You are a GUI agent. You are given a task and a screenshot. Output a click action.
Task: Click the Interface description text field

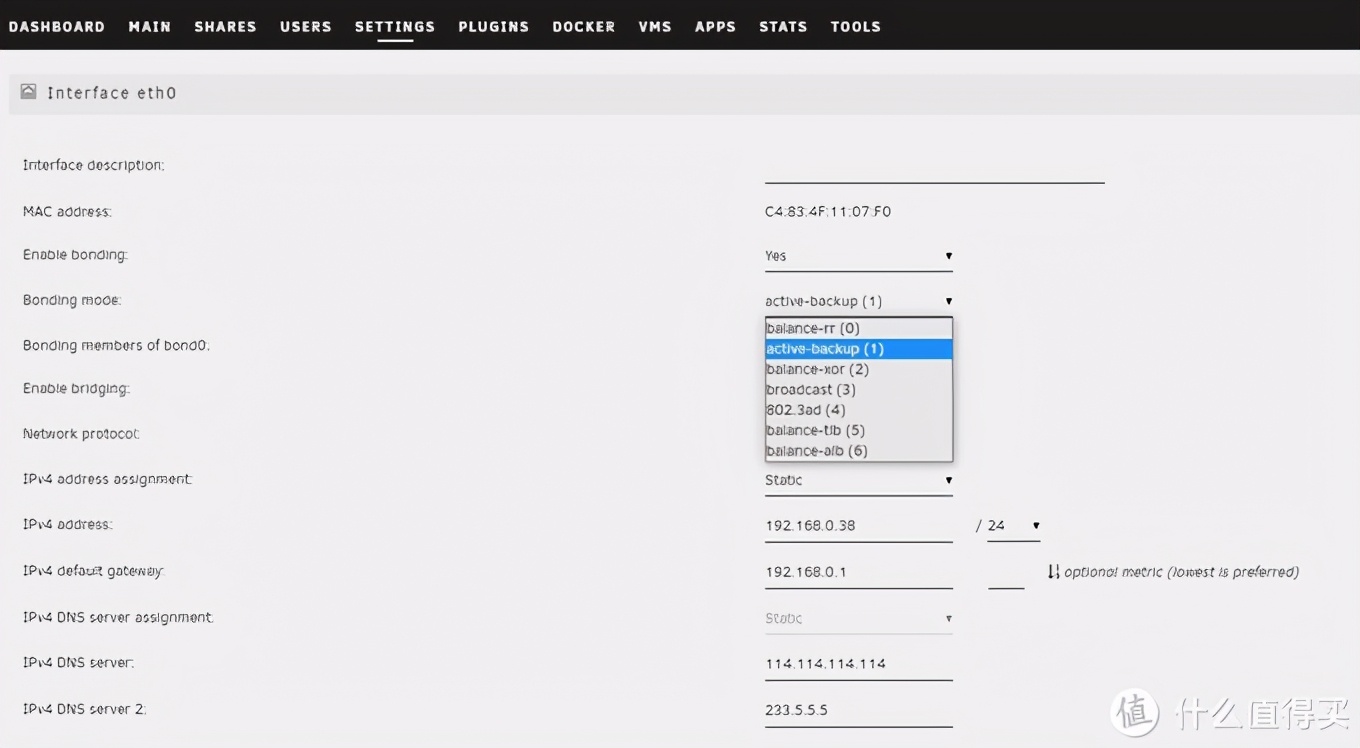click(x=934, y=168)
